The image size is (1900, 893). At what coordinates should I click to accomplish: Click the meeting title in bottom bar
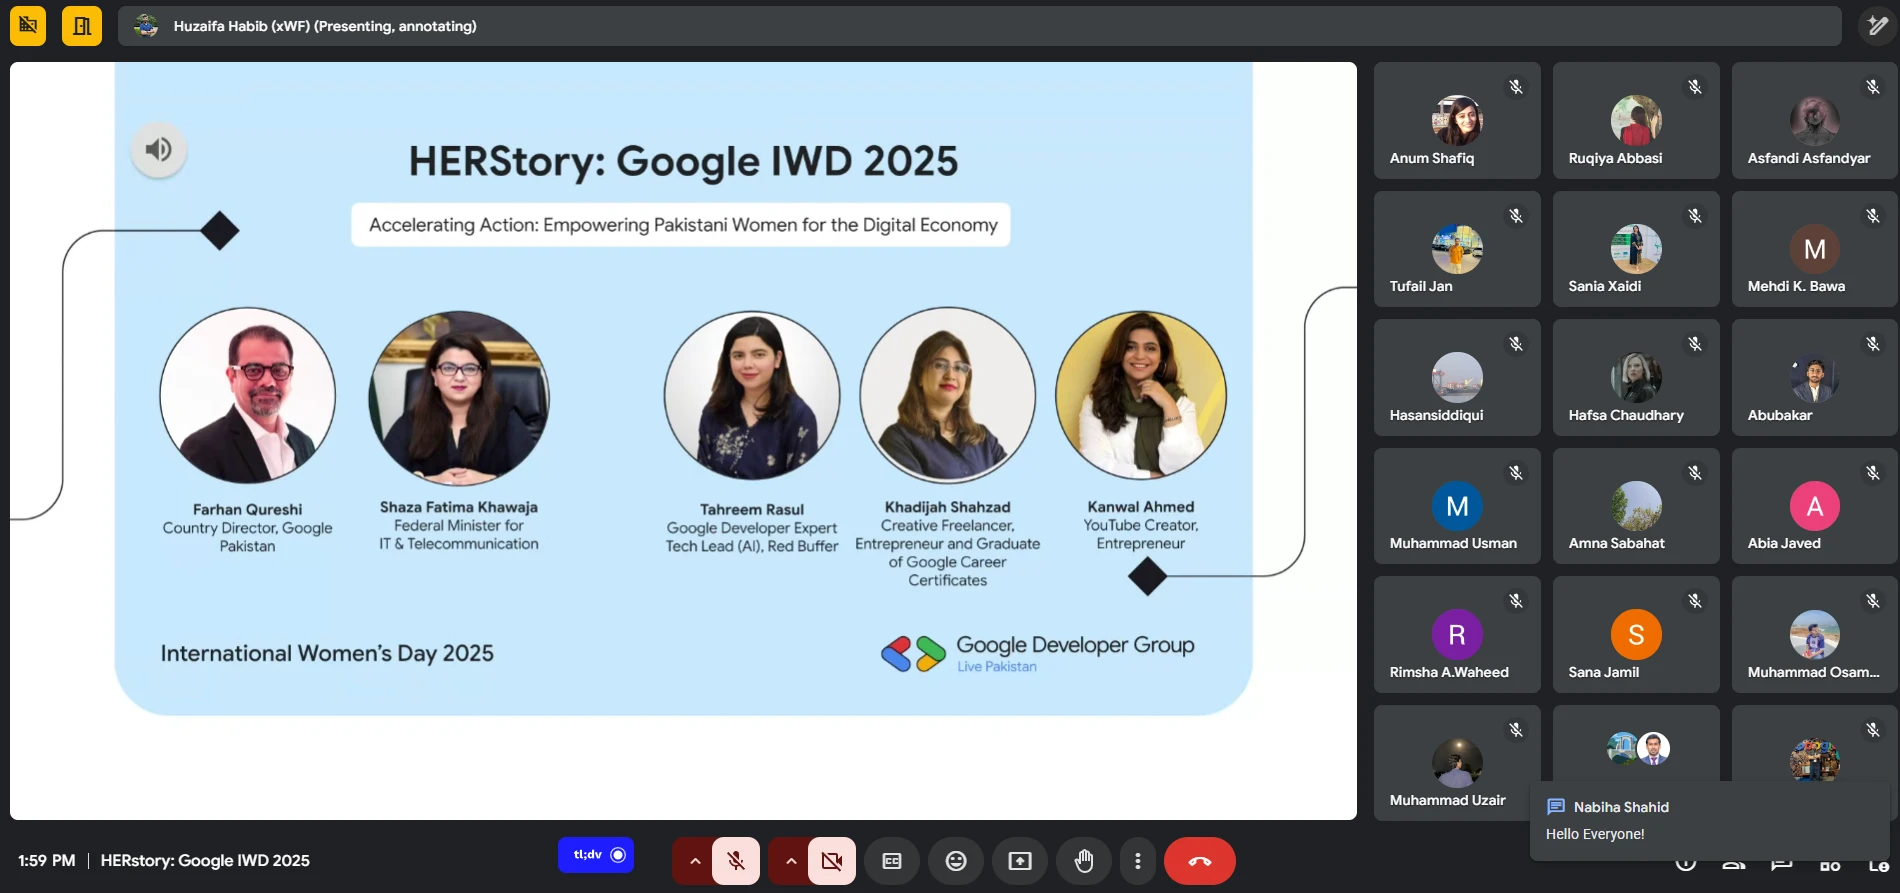click(x=205, y=861)
